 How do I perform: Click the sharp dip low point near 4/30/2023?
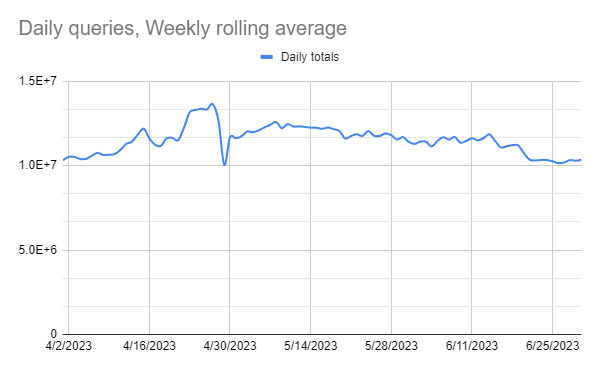pos(225,165)
